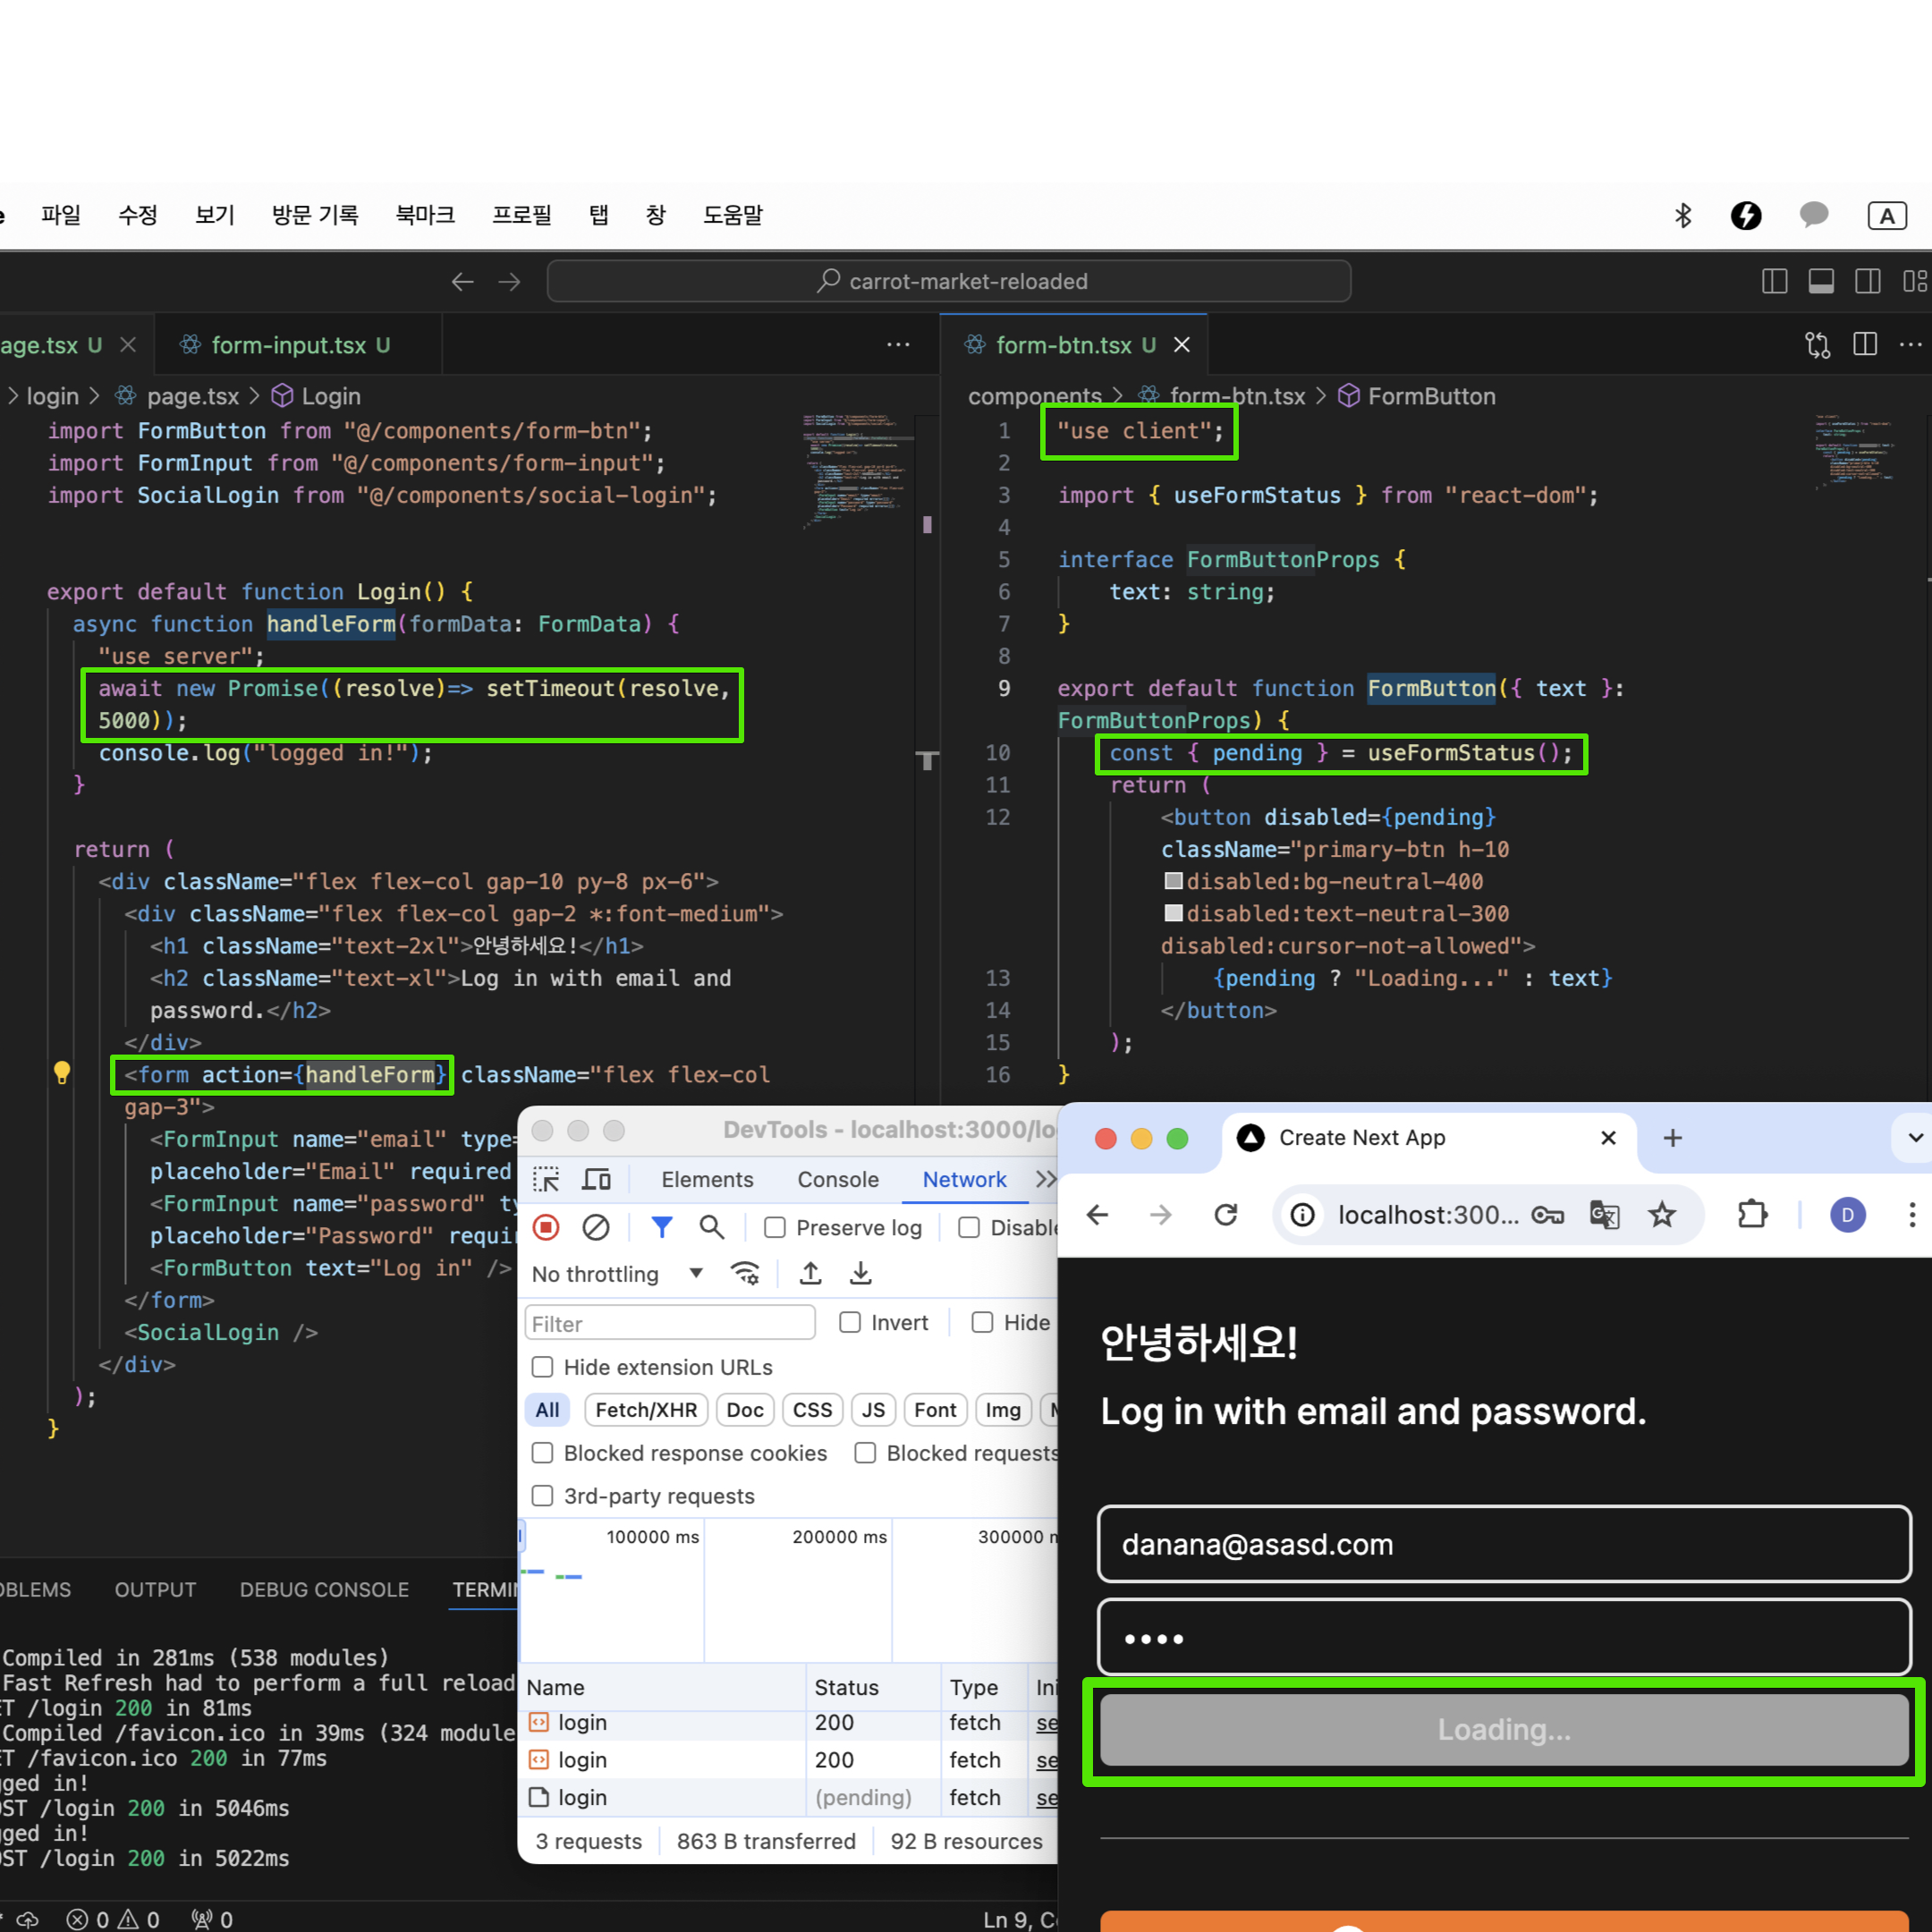Click the translate page icon
The width and height of the screenshot is (1932, 1932).
point(1605,1215)
